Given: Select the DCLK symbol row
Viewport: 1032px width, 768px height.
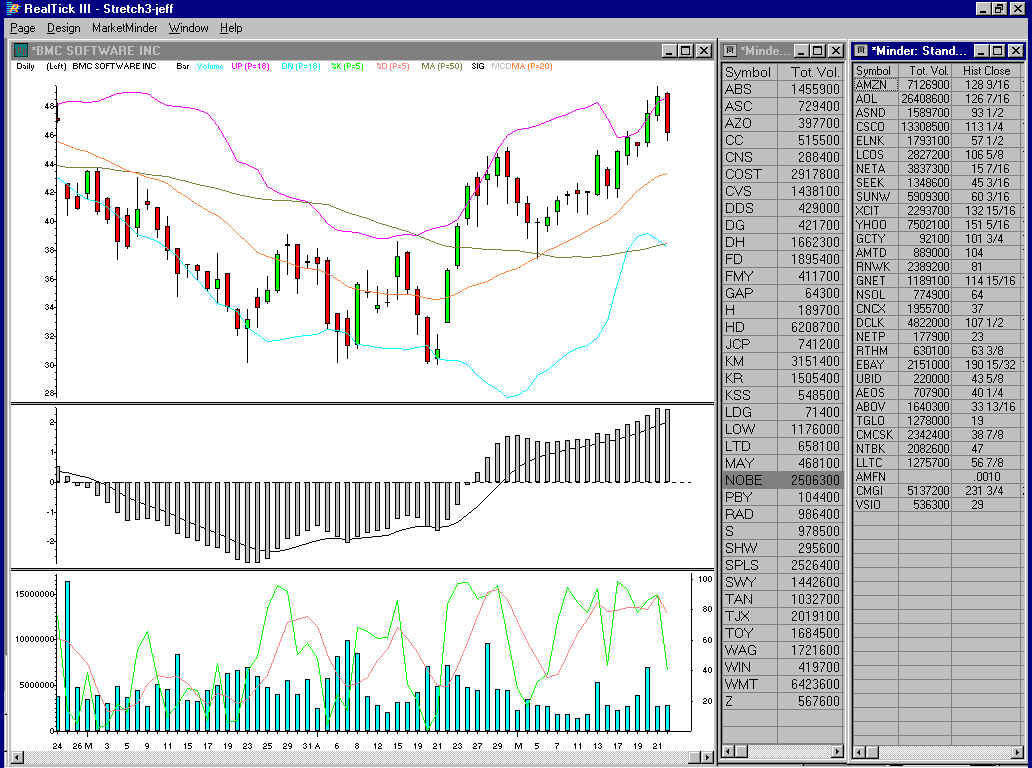Looking at the screenshot, I should pyautogui.click(x=938, y=322).
